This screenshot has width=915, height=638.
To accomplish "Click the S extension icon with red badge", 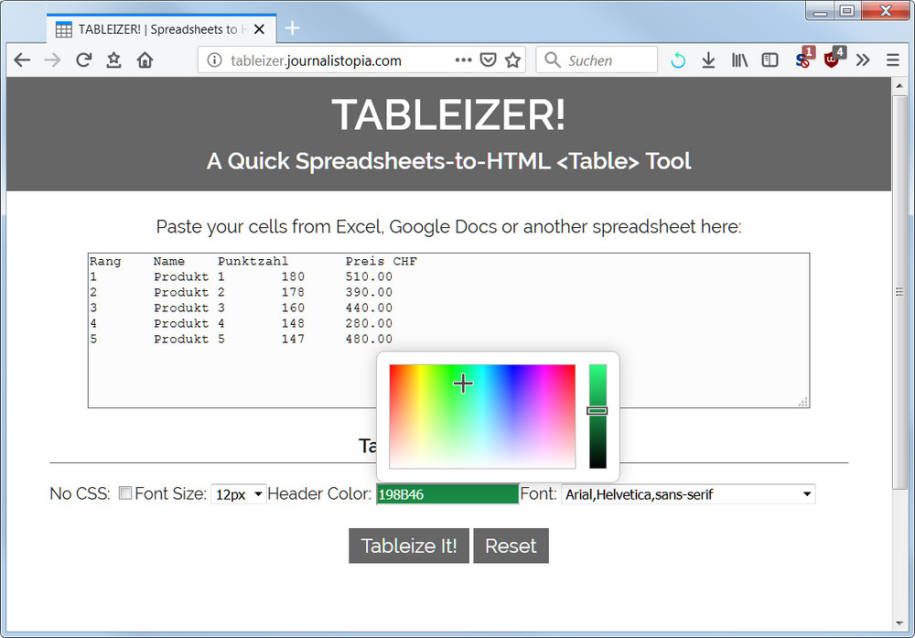I will click(x=803, y=59).
